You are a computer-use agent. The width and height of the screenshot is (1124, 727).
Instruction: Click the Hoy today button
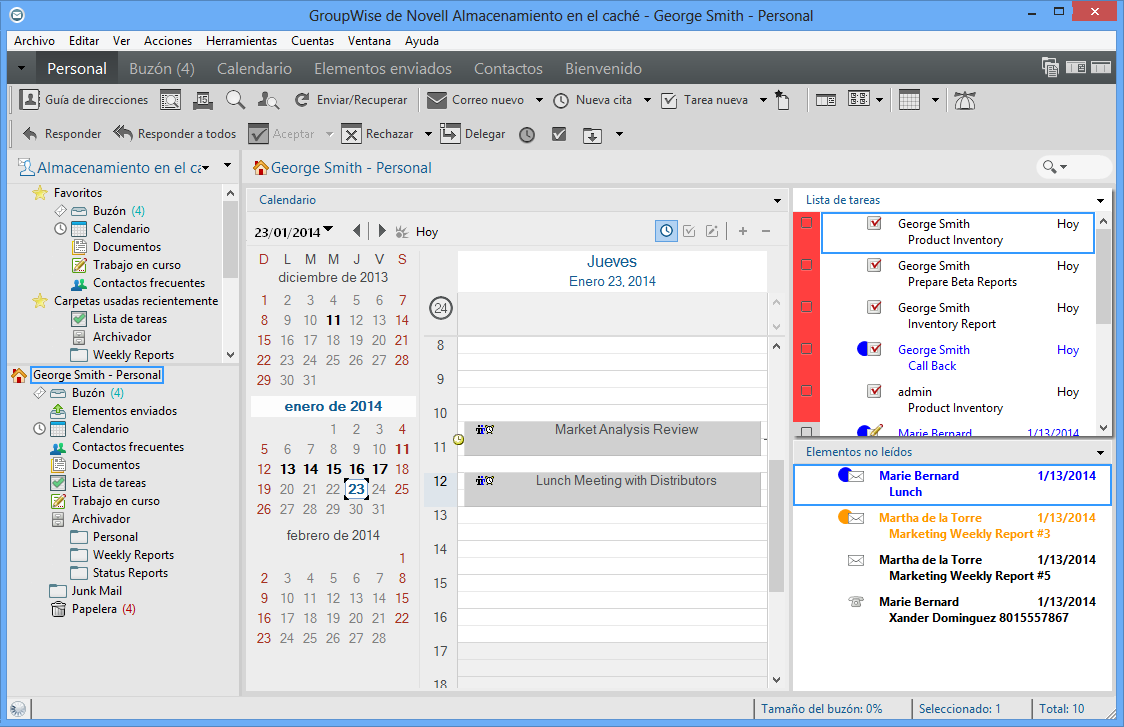pyautogui.click(x=418, y=232)
